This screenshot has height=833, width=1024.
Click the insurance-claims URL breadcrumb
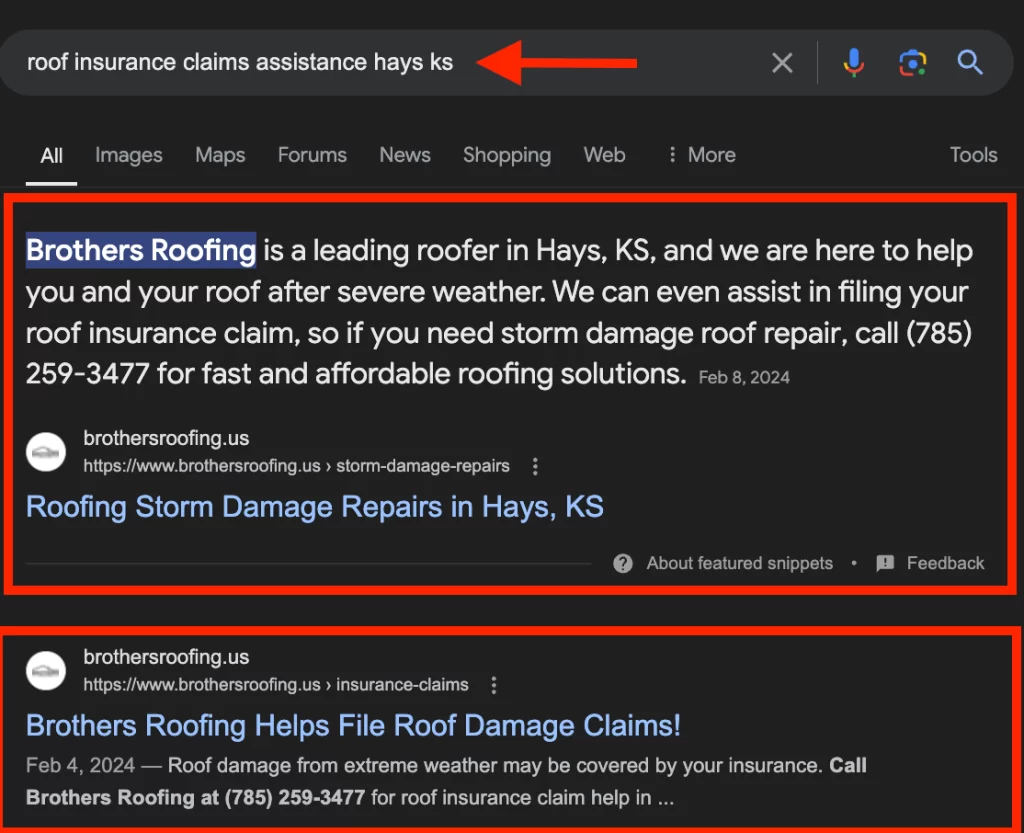coord(276,685)
